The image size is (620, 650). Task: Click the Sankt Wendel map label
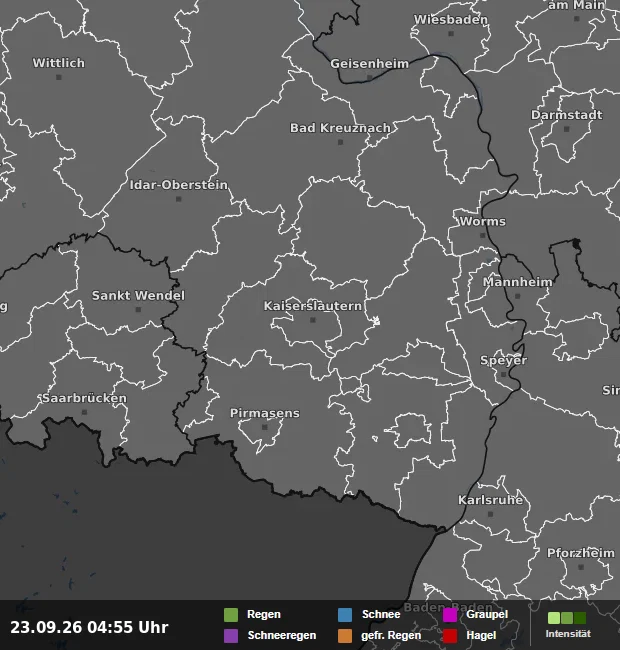[138, 296]
